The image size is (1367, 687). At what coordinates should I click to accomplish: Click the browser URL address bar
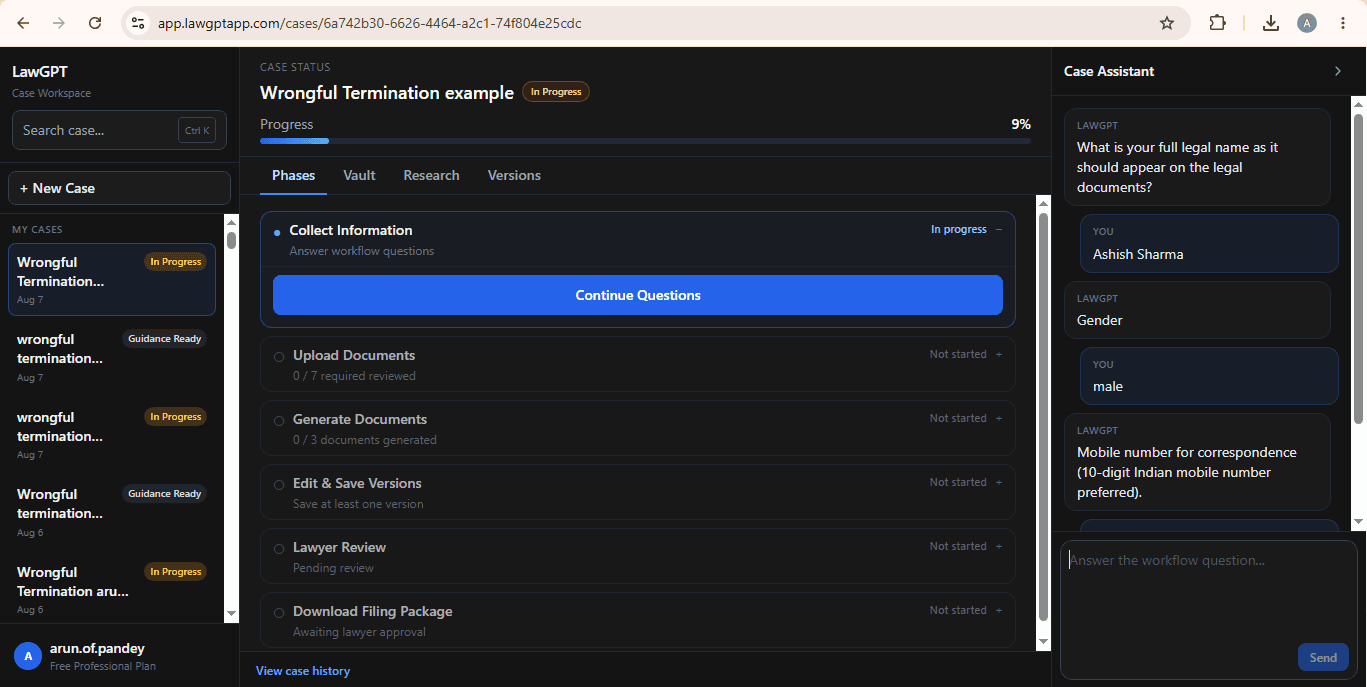pyautogui.click(x=656, y=23)
